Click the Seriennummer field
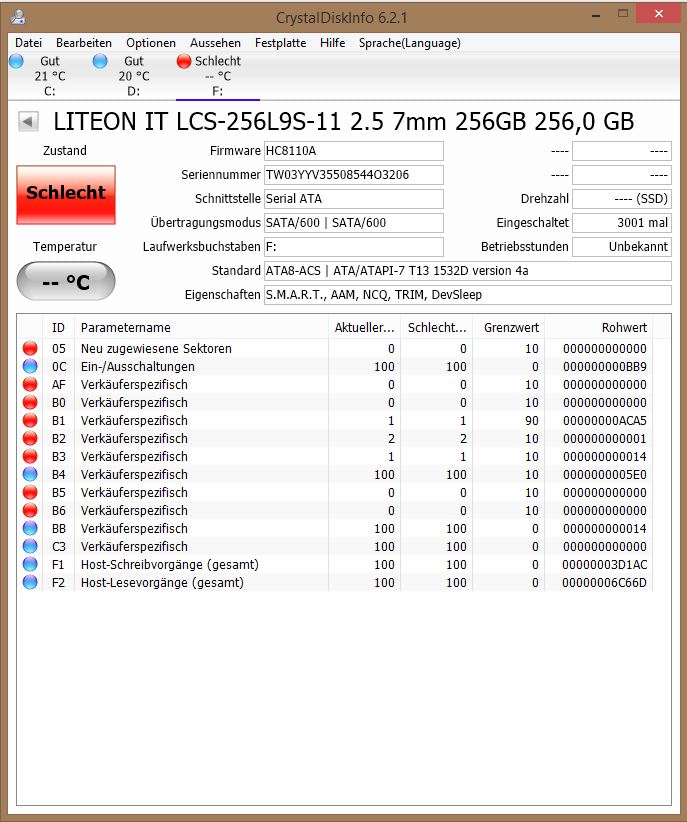 pos(353,175)
